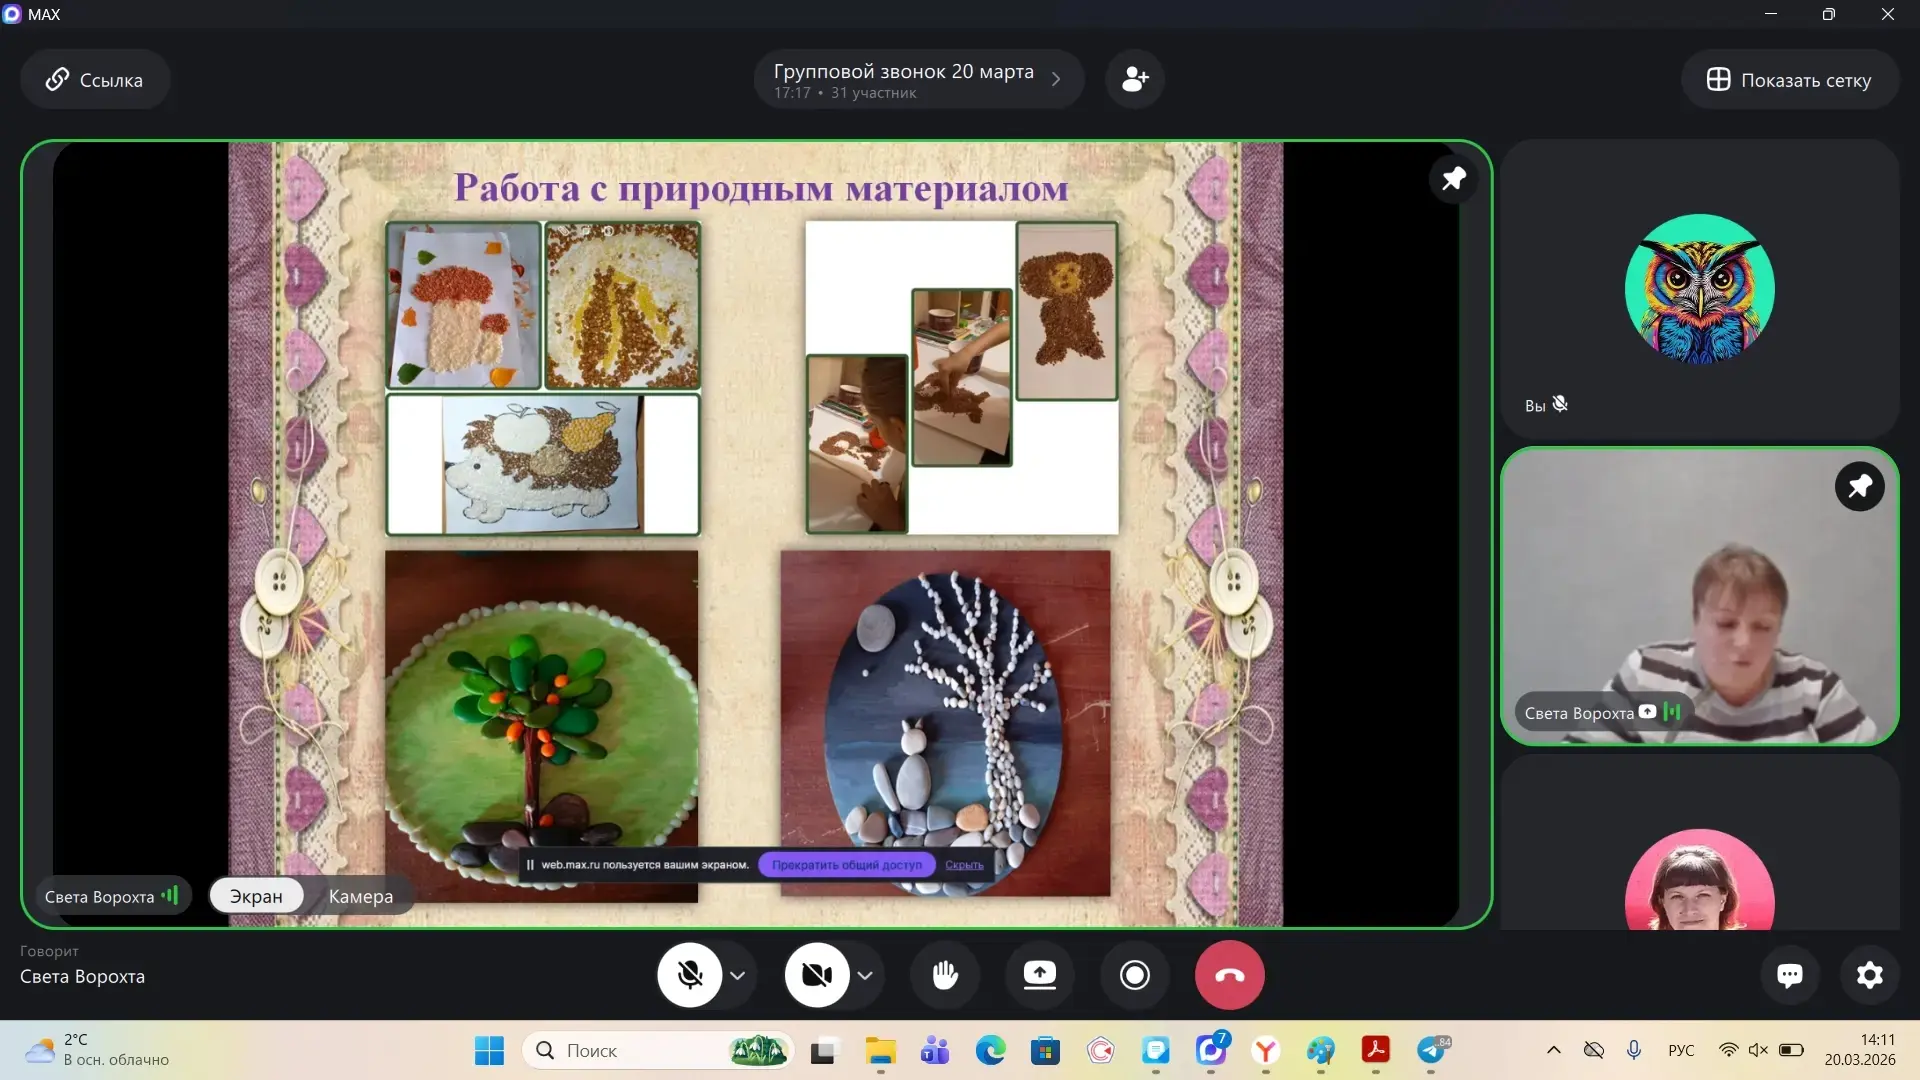Switch to the Экран tab
The image size is (1920, 1080).
click(x=256, y=897)
